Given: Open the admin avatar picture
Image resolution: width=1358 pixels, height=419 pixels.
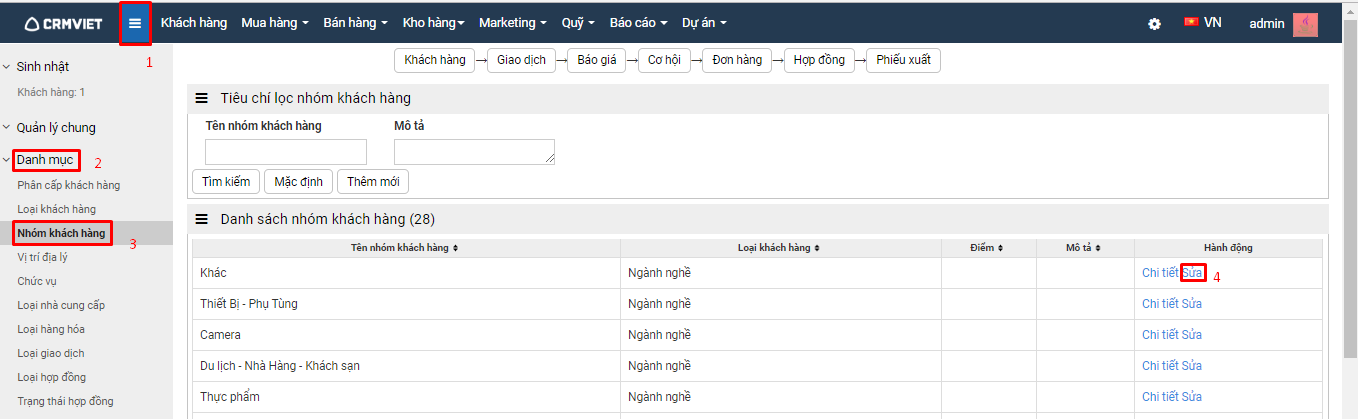Looking at the screenshot, I should (1305, 23).
